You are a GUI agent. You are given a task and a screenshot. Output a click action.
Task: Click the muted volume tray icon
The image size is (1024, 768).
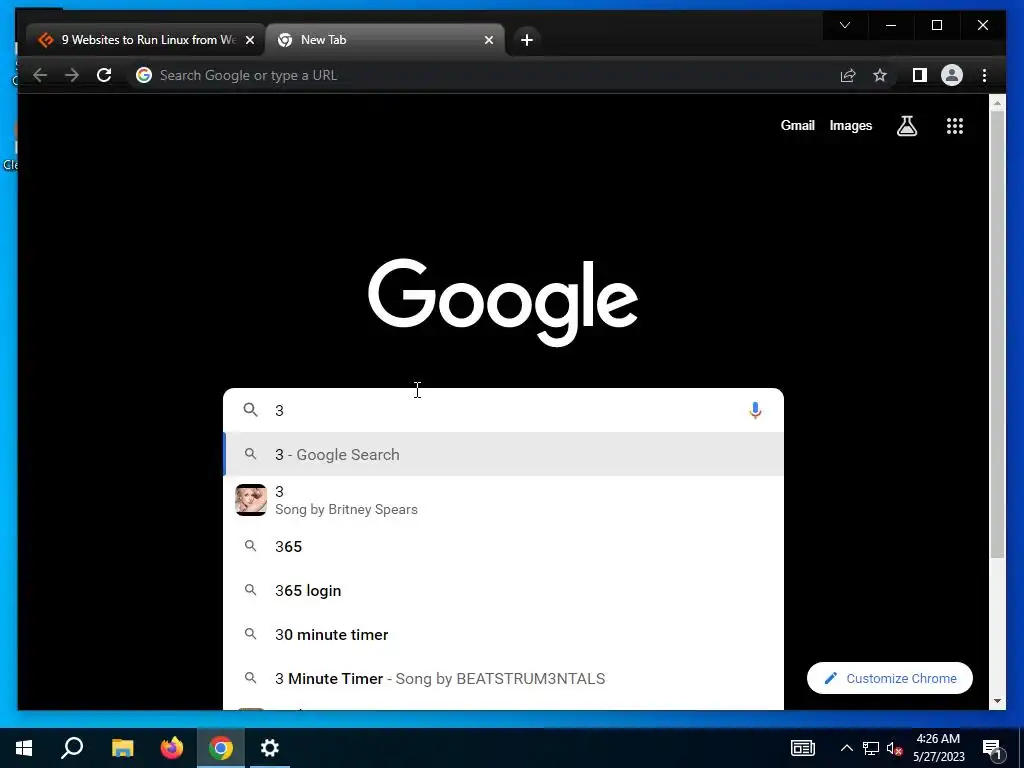click(x=894, y=748)
